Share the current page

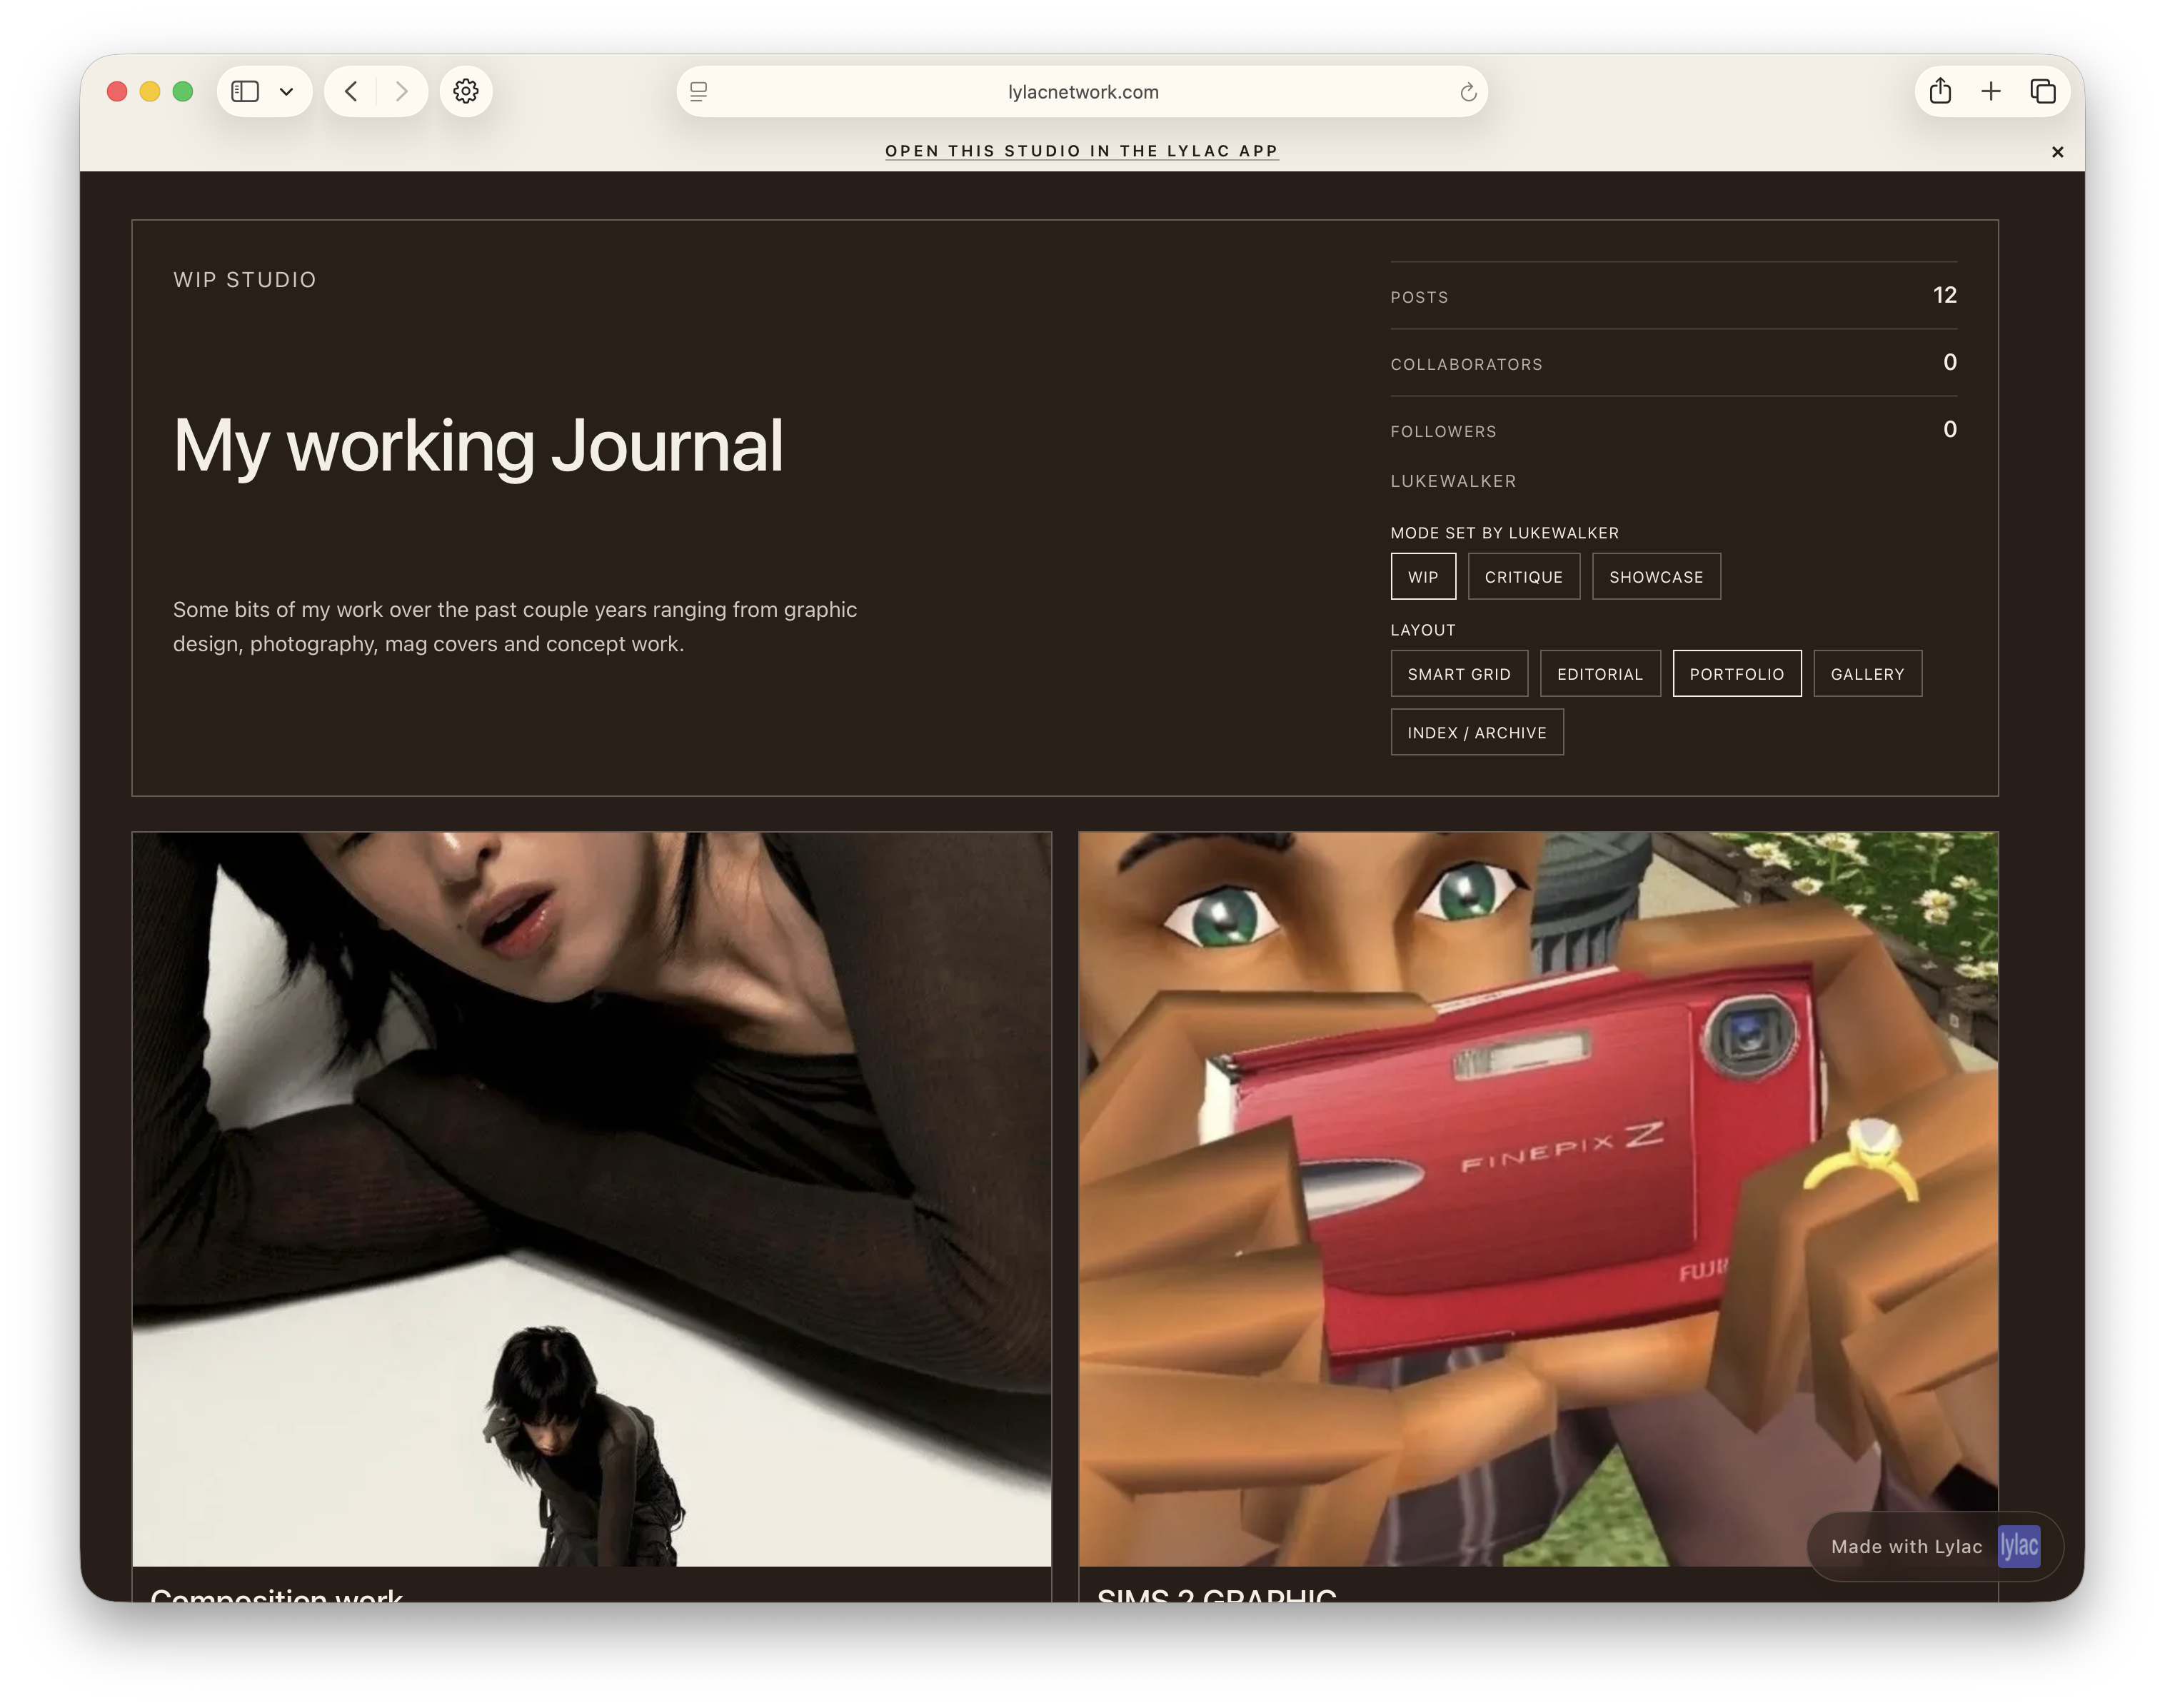1940,91
